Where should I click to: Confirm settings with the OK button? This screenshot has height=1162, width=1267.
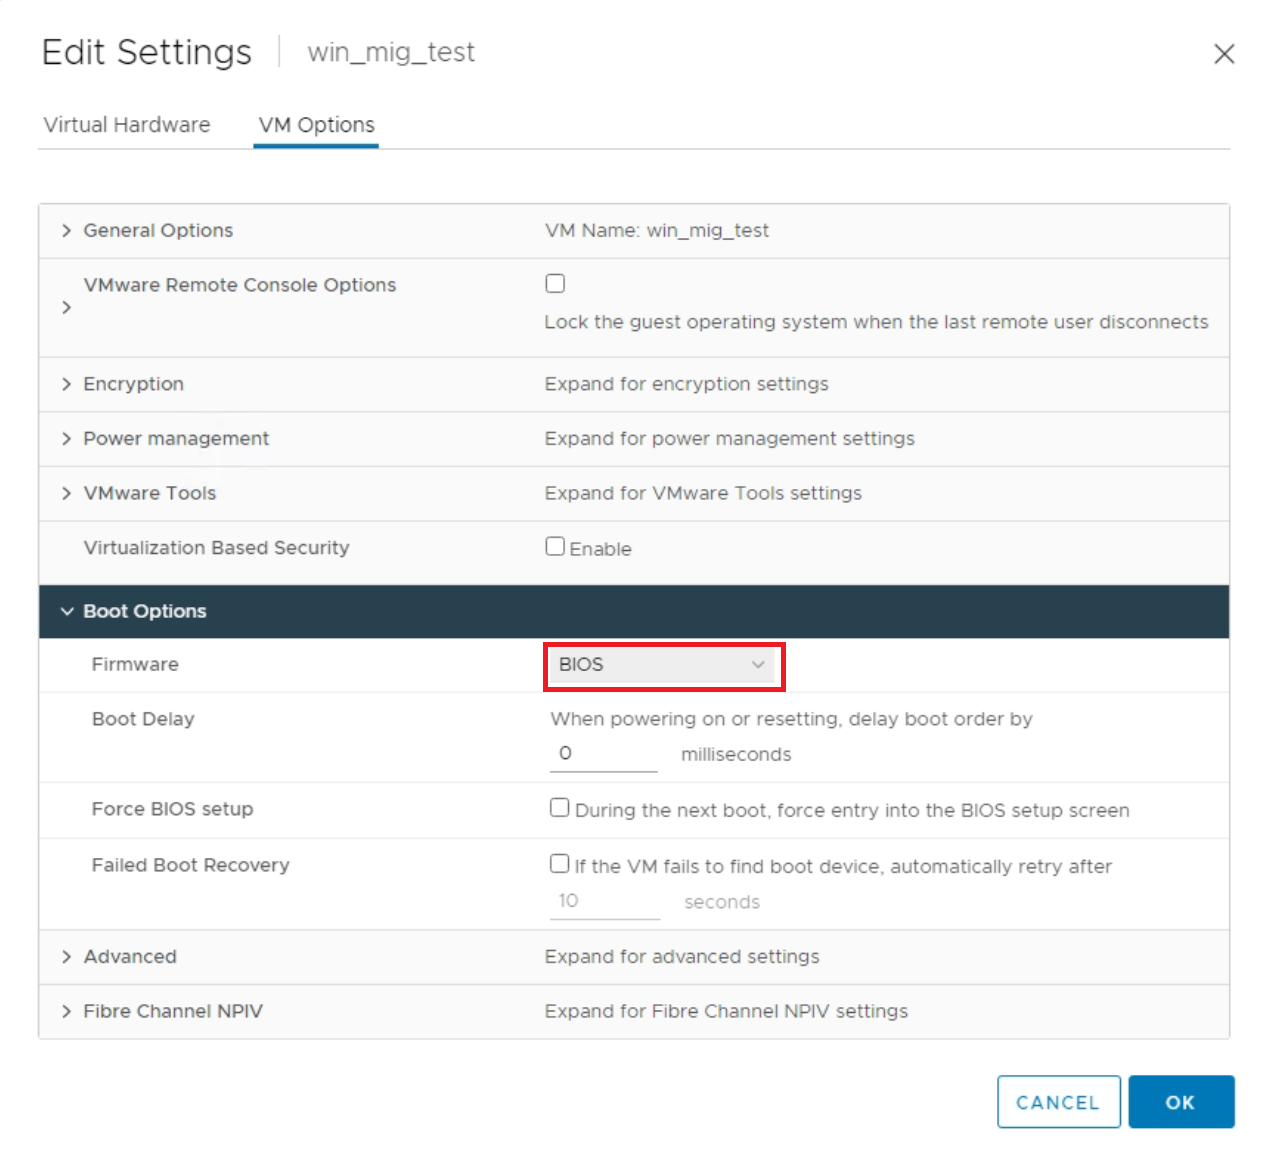(x=1181, y=1102)
